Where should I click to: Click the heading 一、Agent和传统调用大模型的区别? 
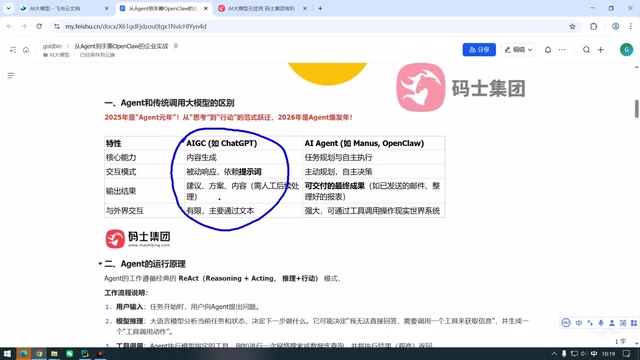169,103
